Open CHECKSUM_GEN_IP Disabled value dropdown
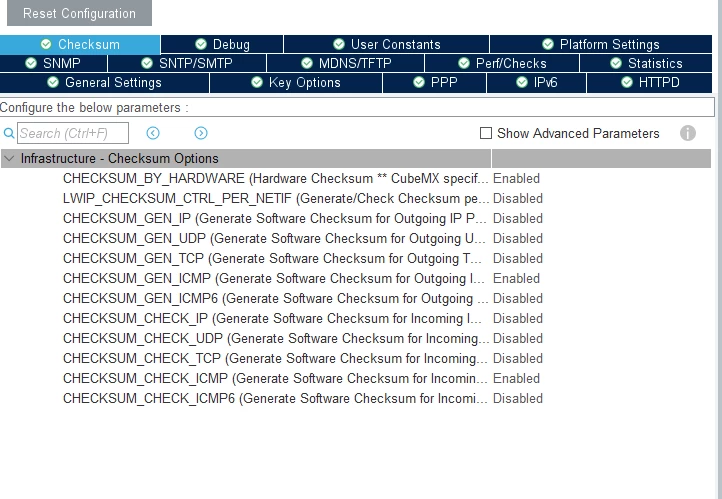The height and width of the screenshot is (499, 722). click(x=518, y=218)
